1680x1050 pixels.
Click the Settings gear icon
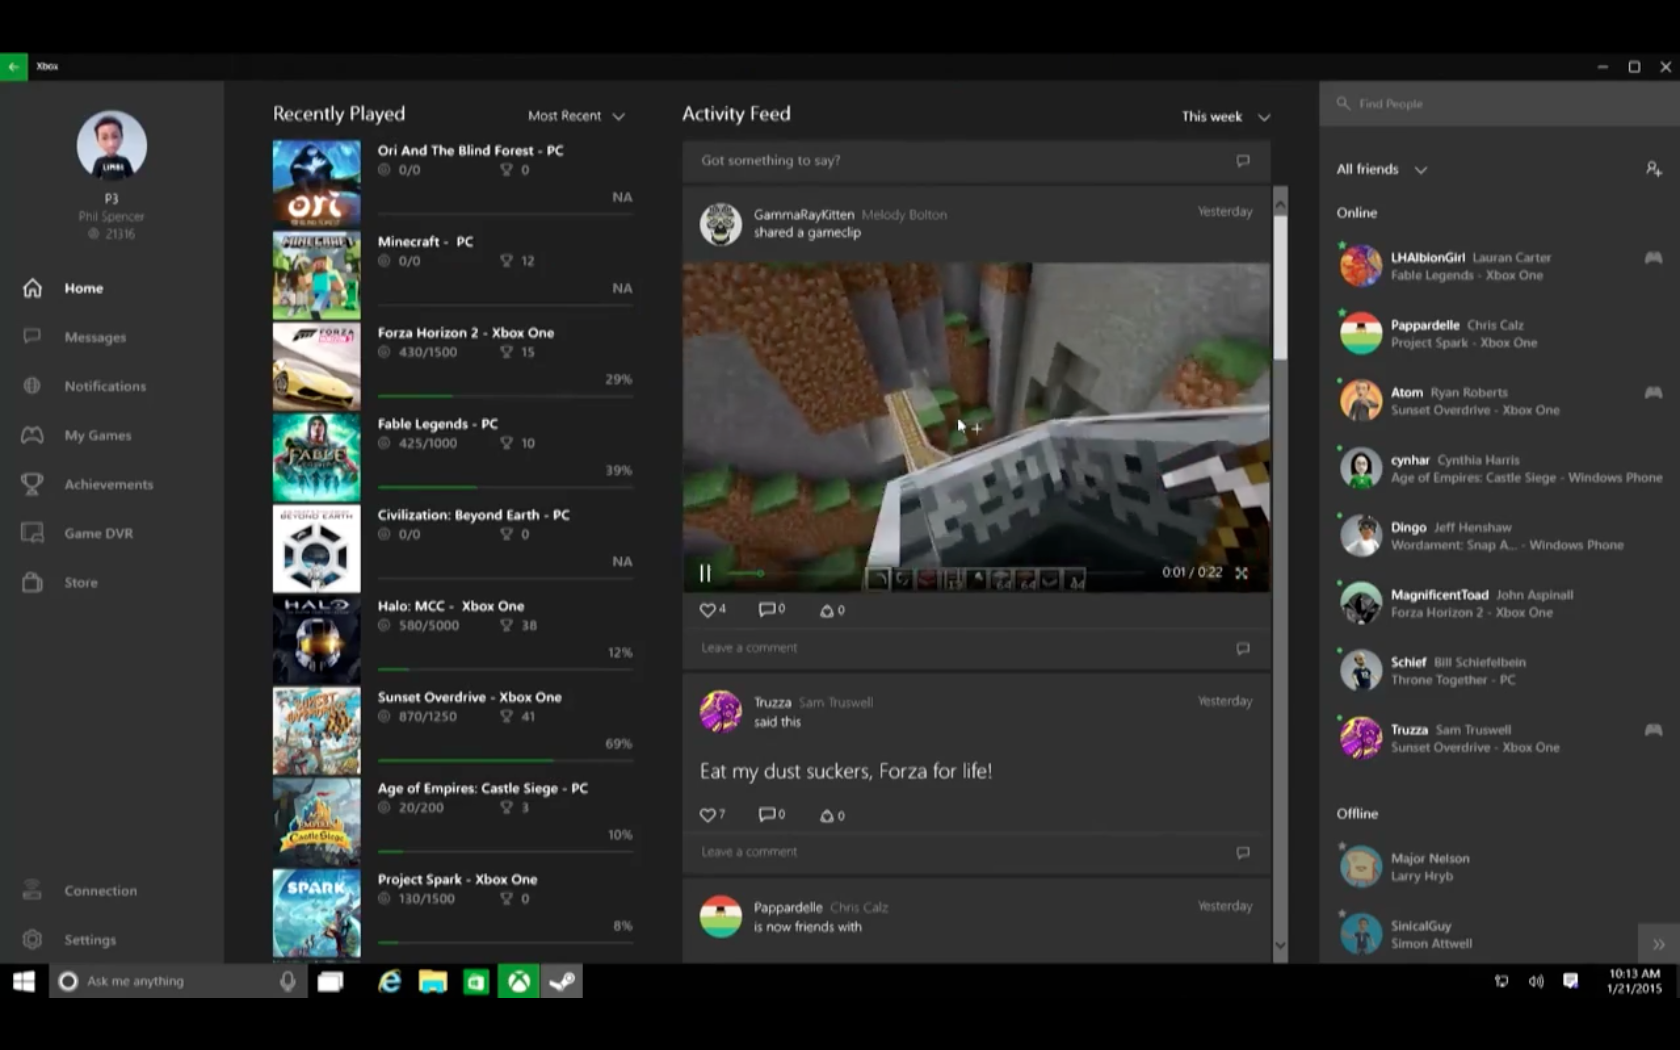click(x=32, y=939)
